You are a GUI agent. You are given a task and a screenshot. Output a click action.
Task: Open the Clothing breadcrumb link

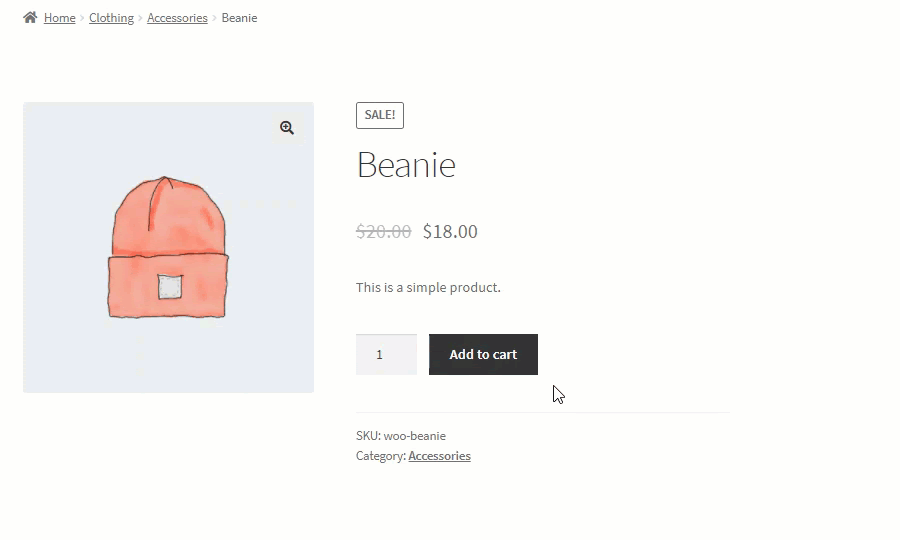[111, 18]
